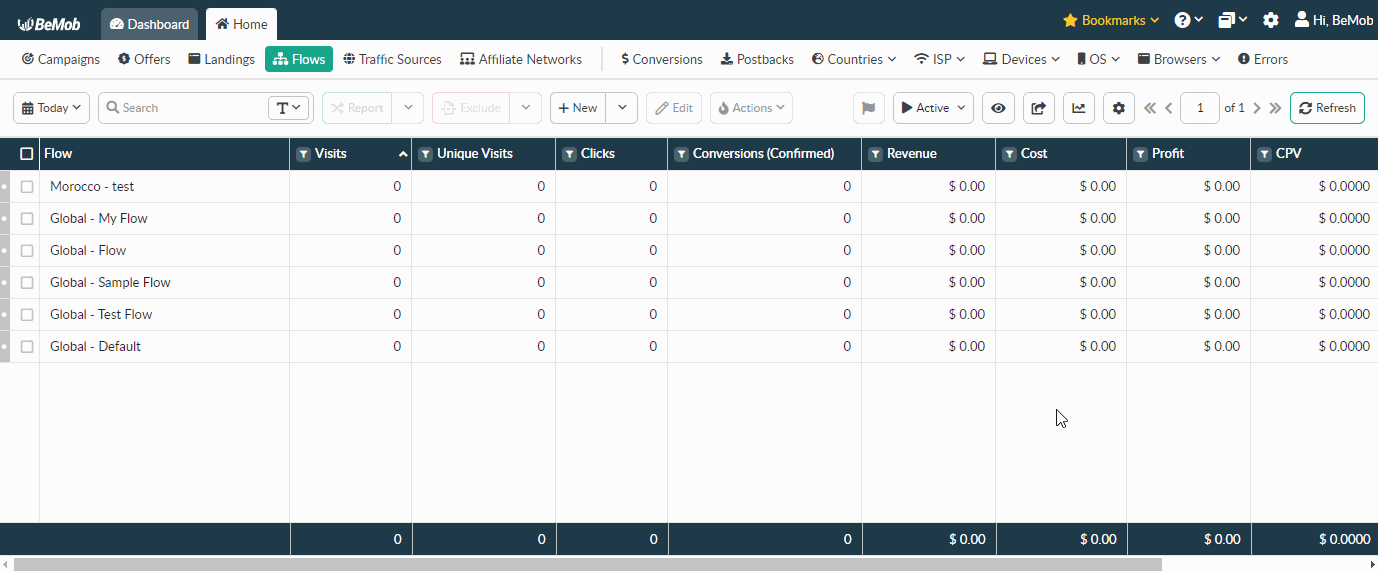Click the page number input field

[1200, 108]
